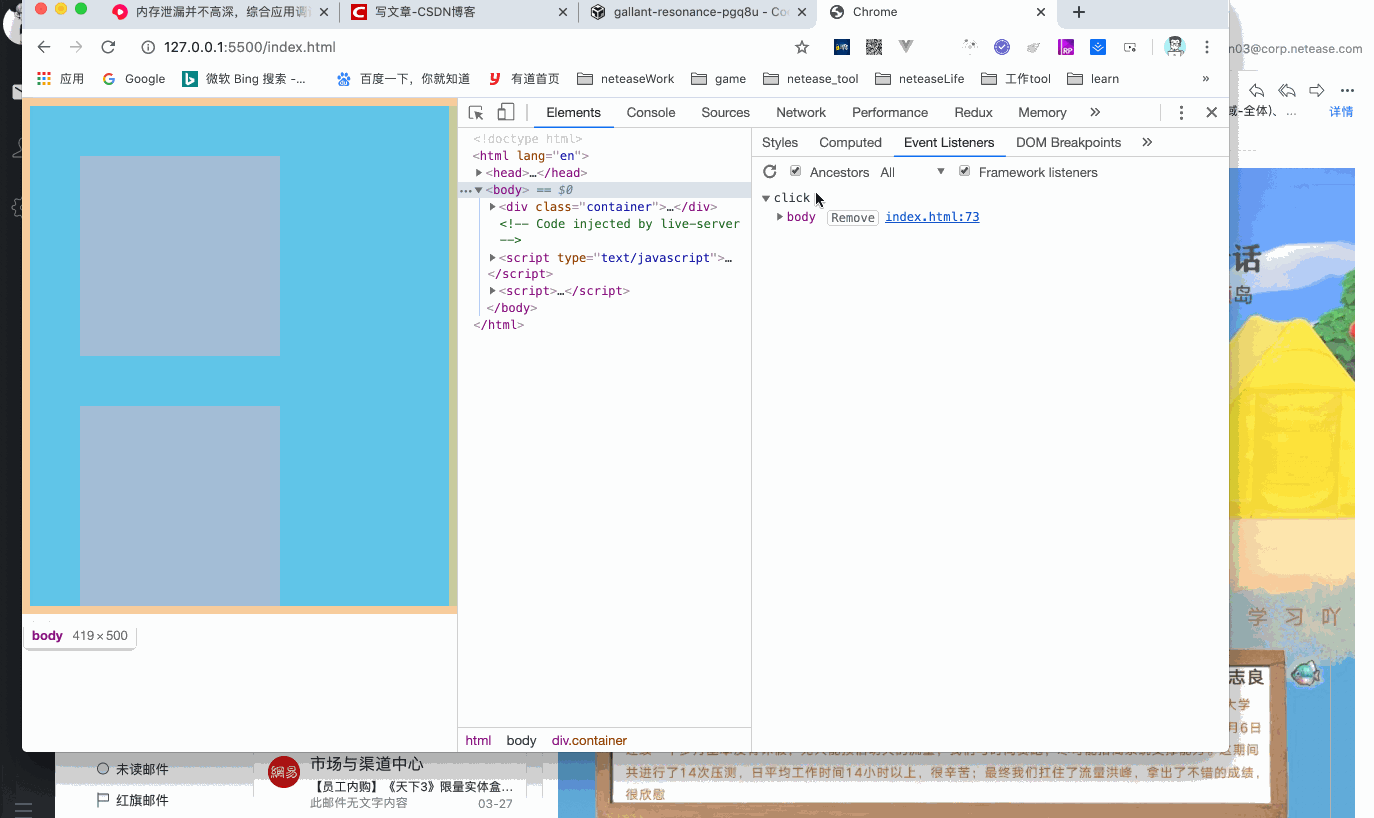
Task: Open the Performance panel
Action: tap(890, 112)
